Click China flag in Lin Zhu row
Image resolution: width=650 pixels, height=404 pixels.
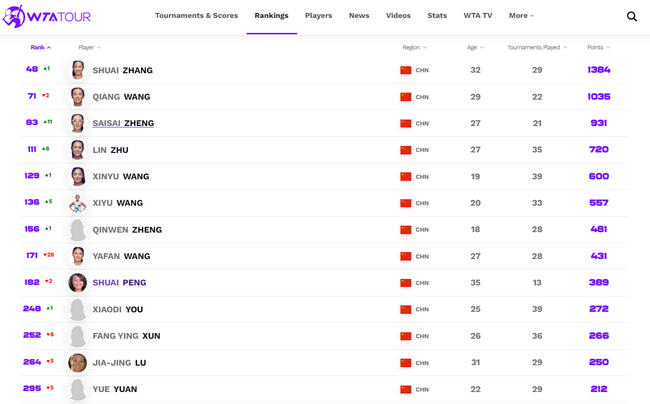[405, 150]
